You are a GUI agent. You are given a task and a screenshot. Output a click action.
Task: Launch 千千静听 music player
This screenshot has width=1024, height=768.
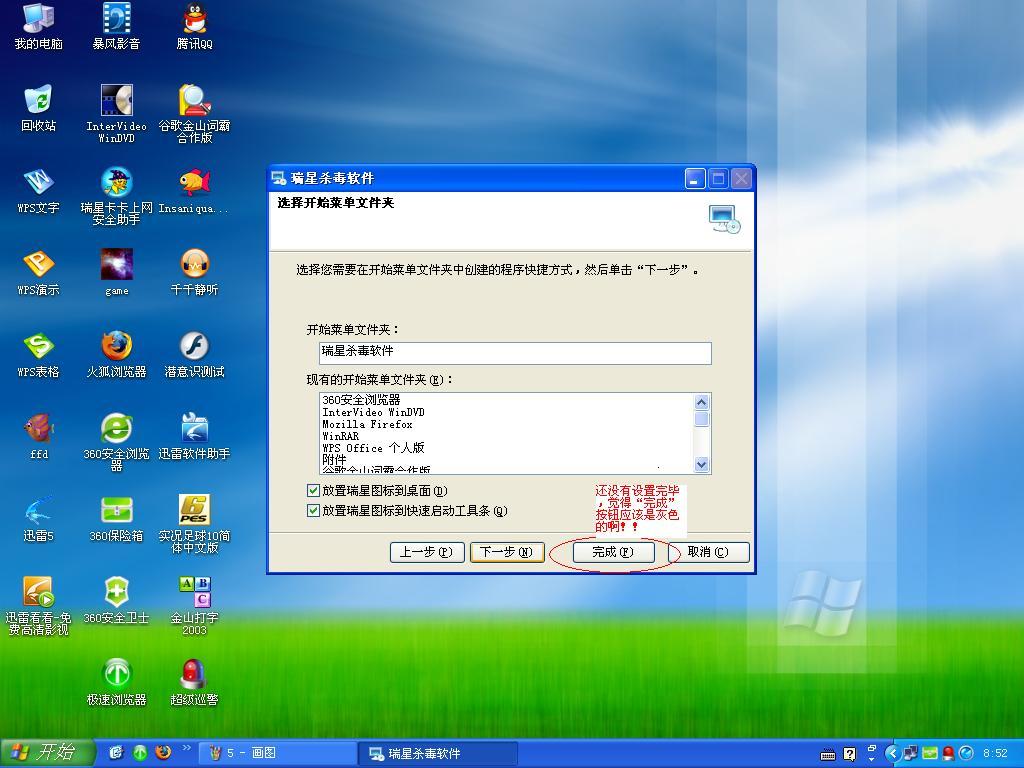pyautogui.click(x=194, y=273)
